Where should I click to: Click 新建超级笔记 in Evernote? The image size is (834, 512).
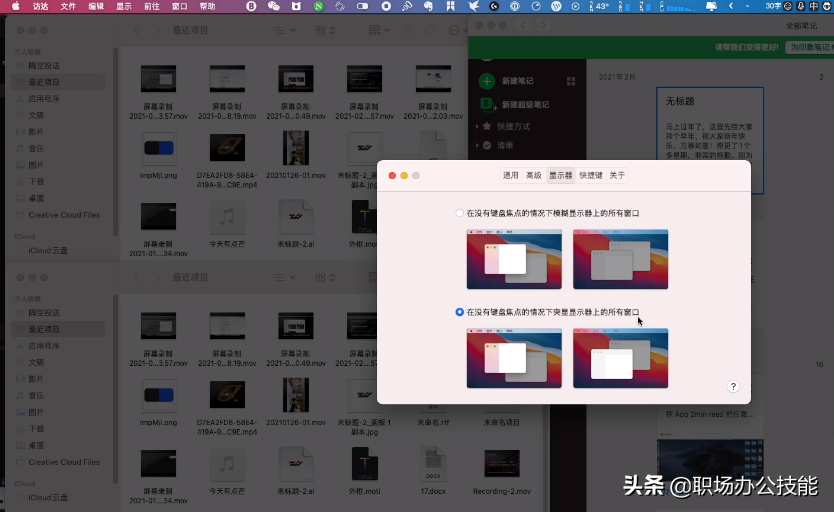[x=526, y=105]
